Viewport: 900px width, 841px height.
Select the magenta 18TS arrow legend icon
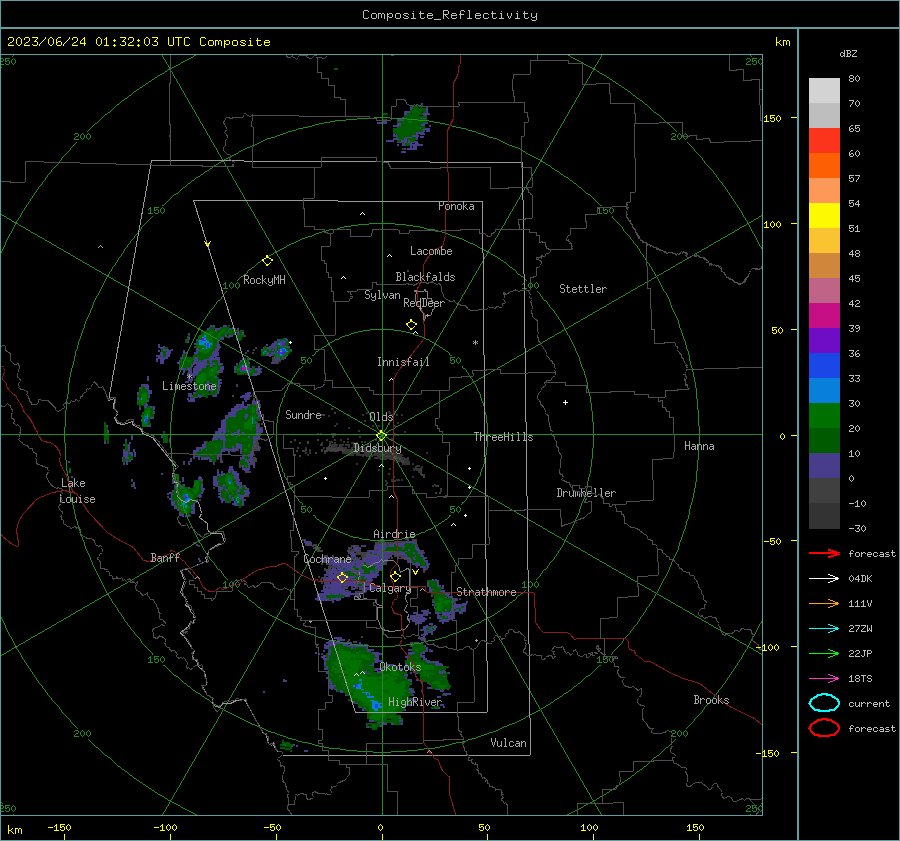(x=824, y=679)
